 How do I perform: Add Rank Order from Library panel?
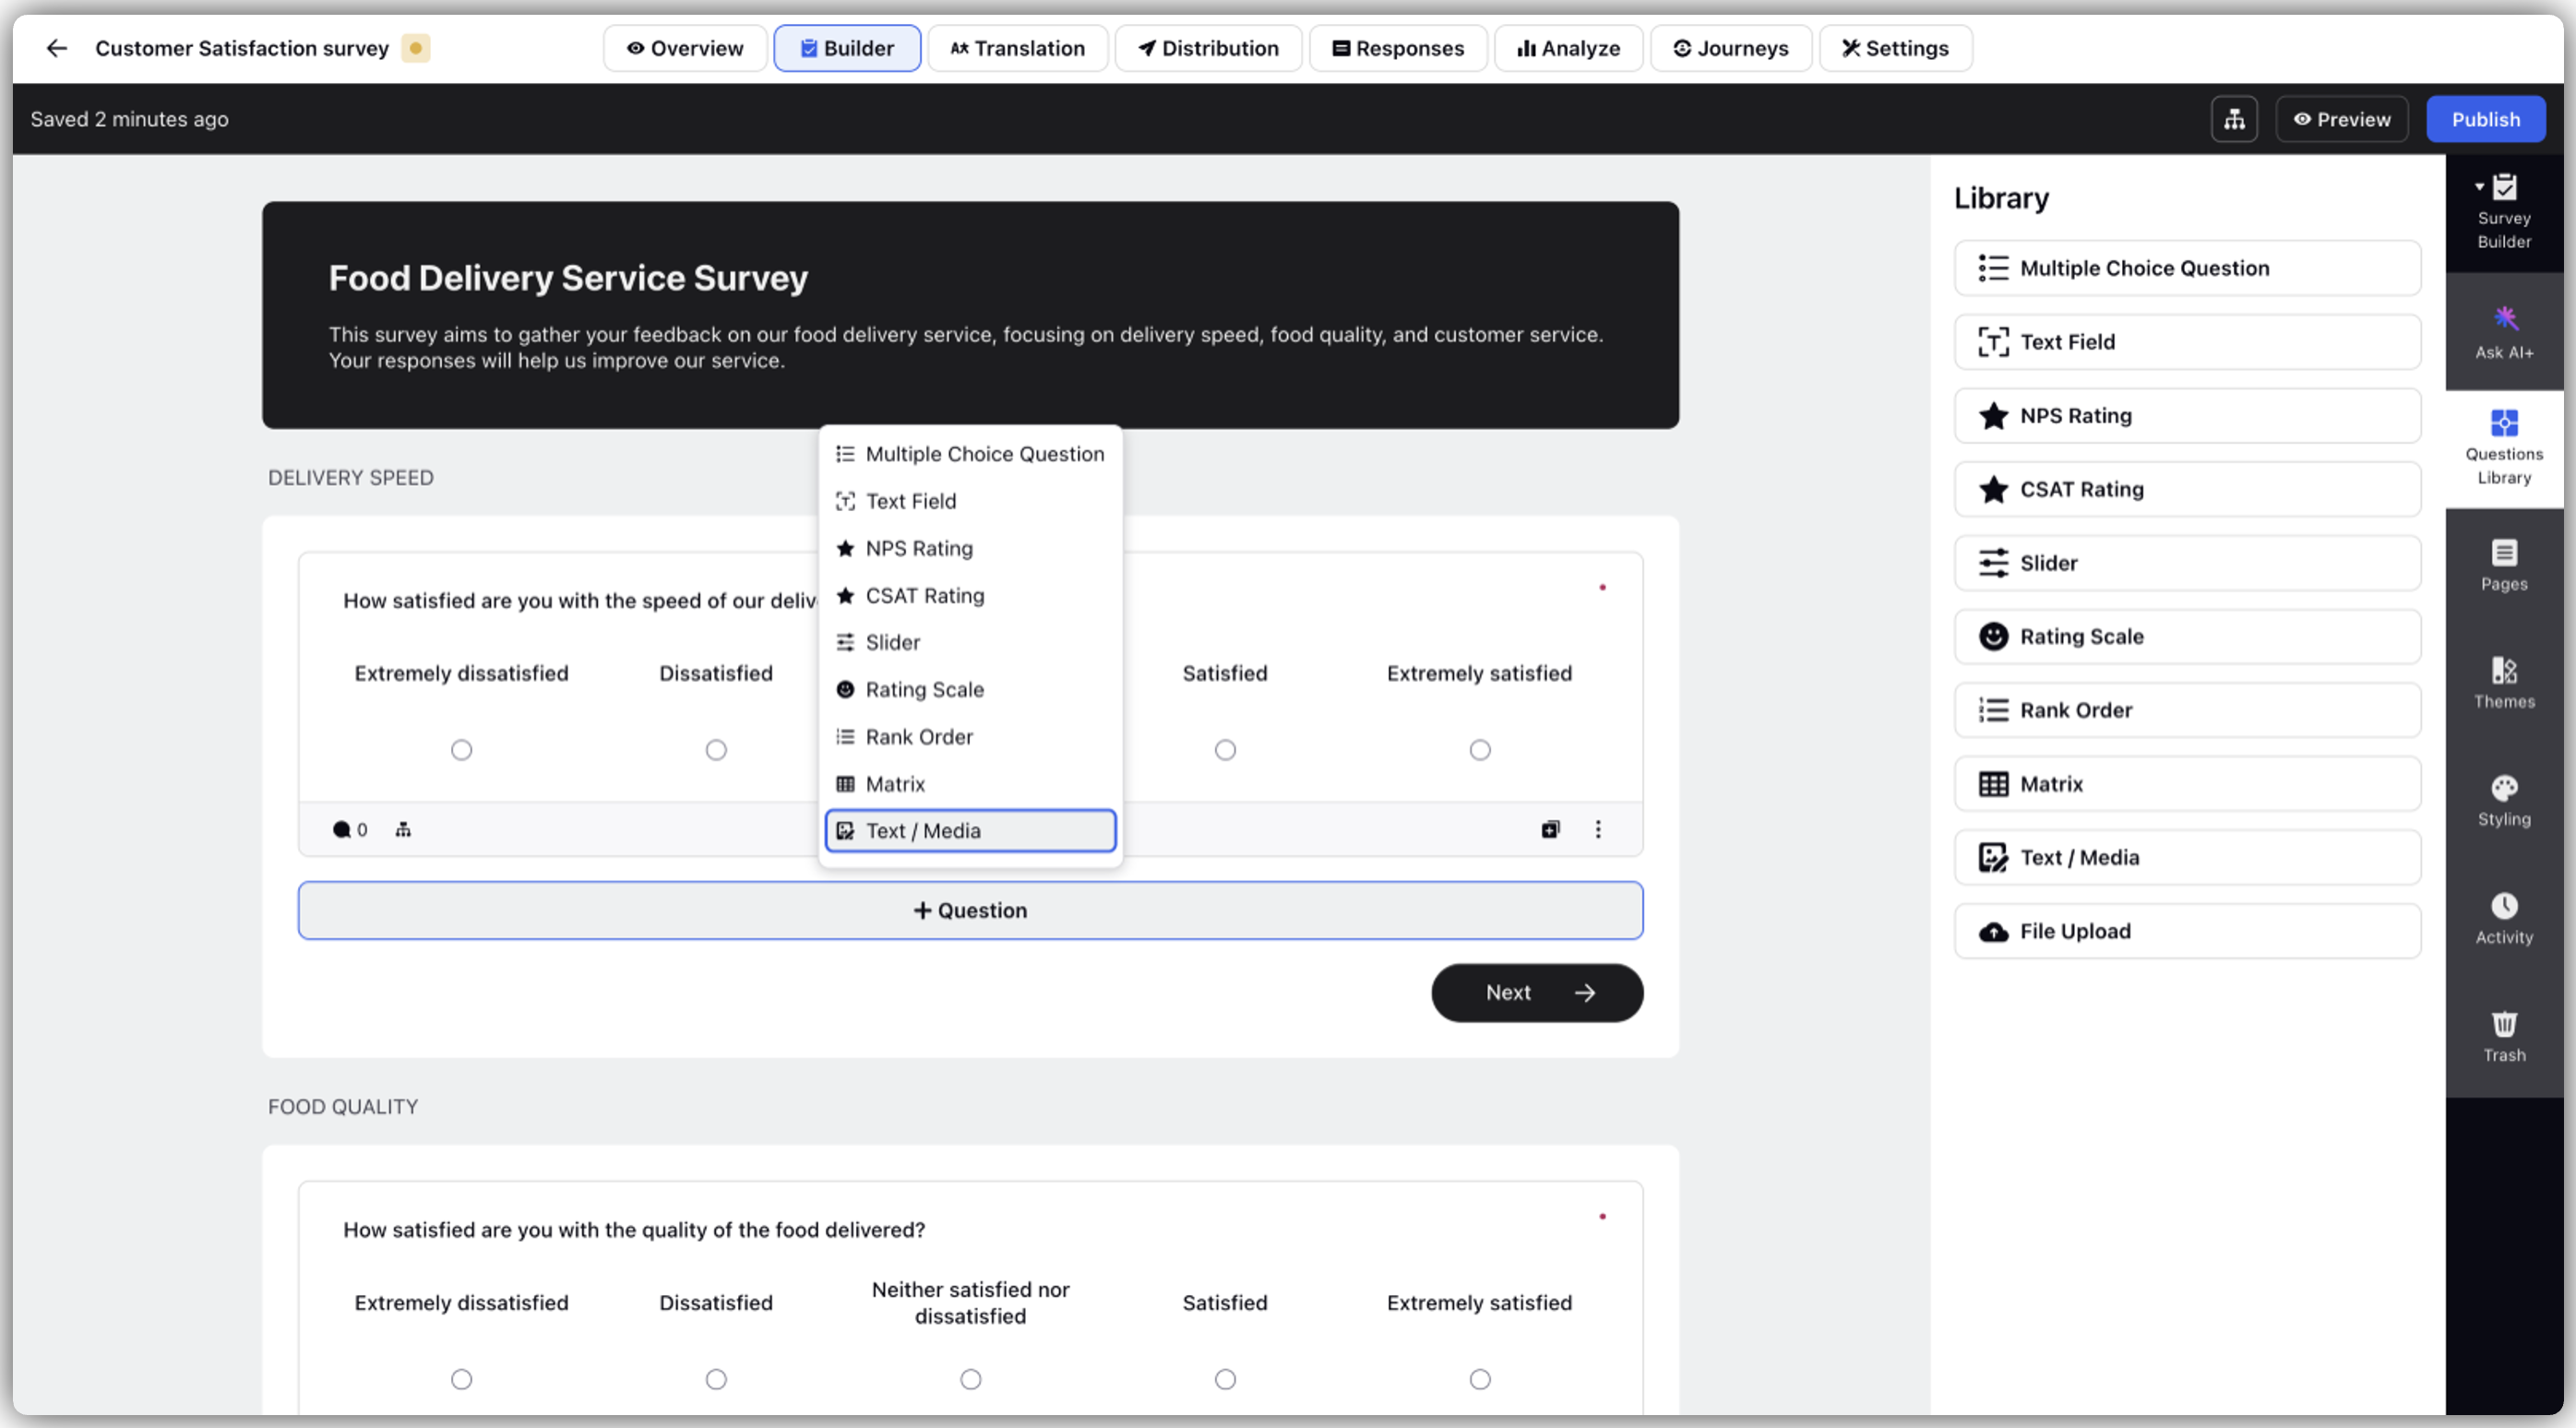(x=2187, y=710)
